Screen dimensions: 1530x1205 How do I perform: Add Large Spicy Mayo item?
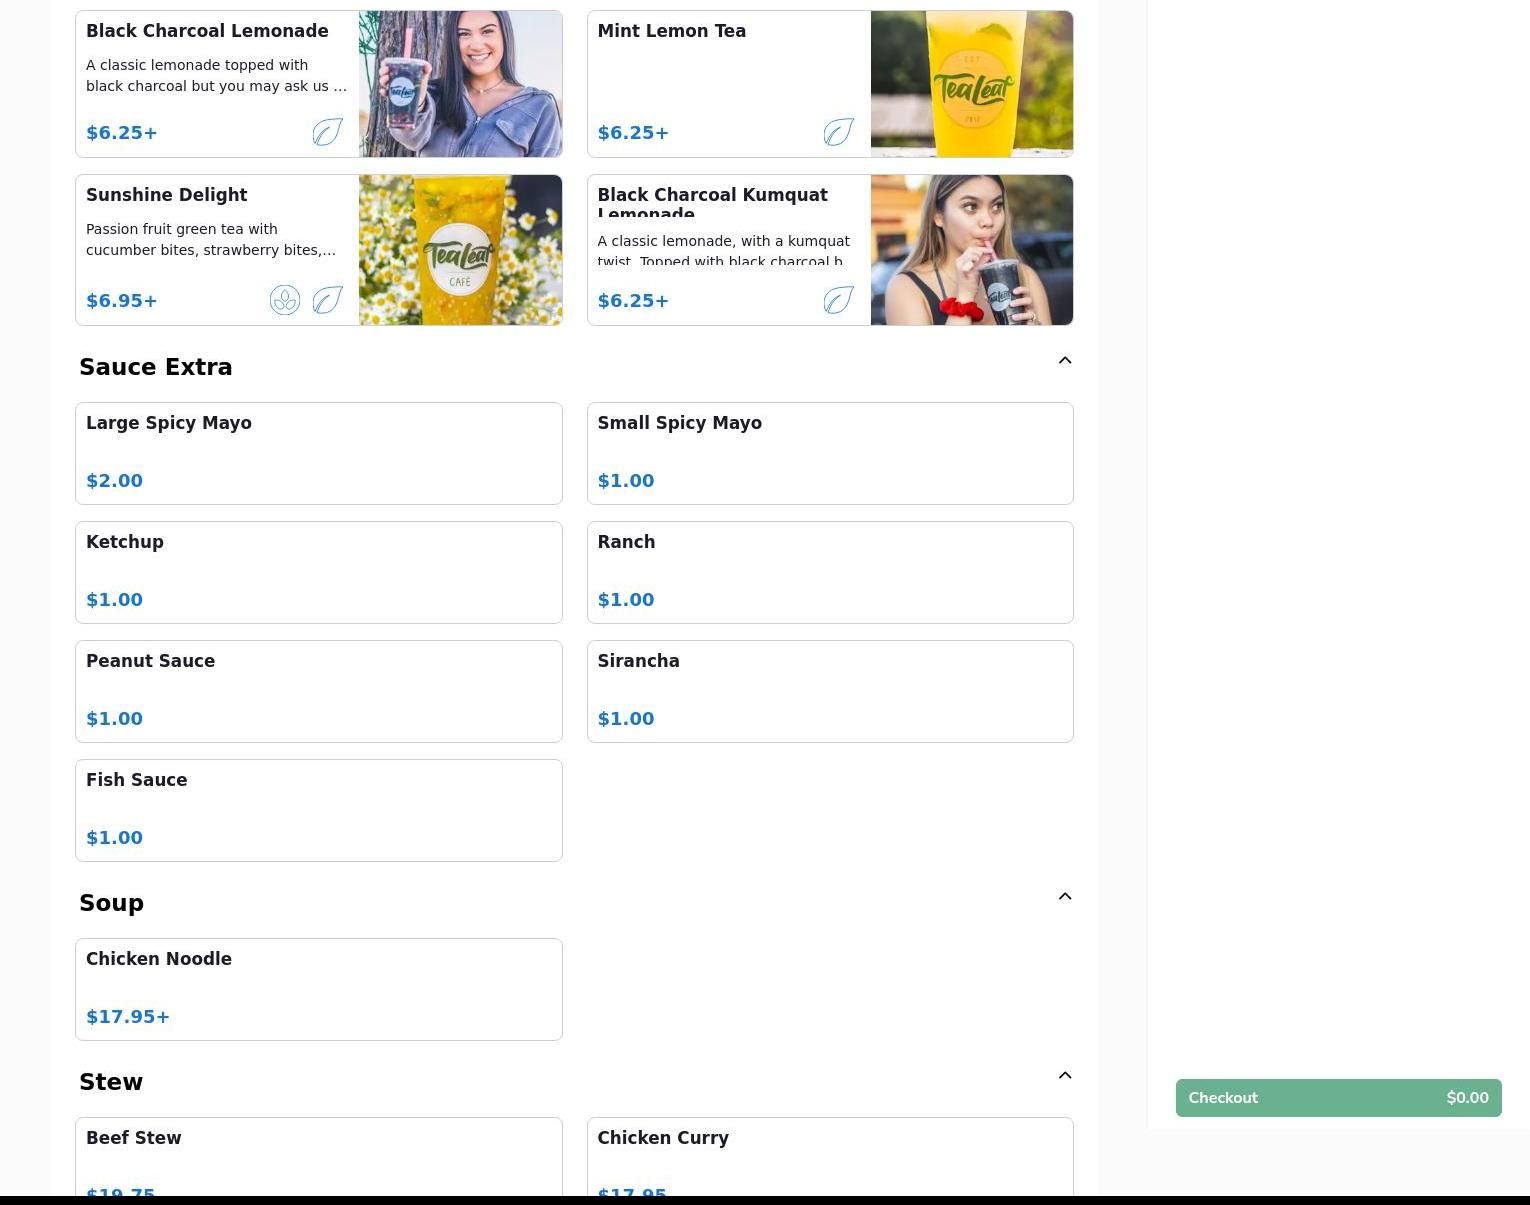click(x=318, y=453)
